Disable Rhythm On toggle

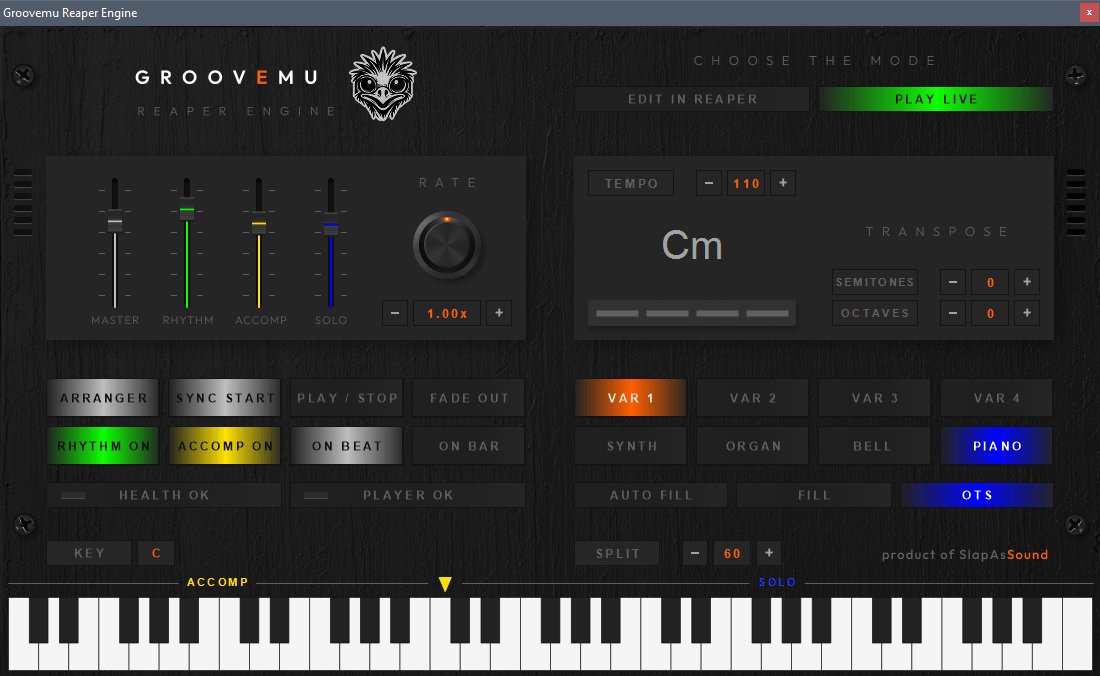[103, 446]
